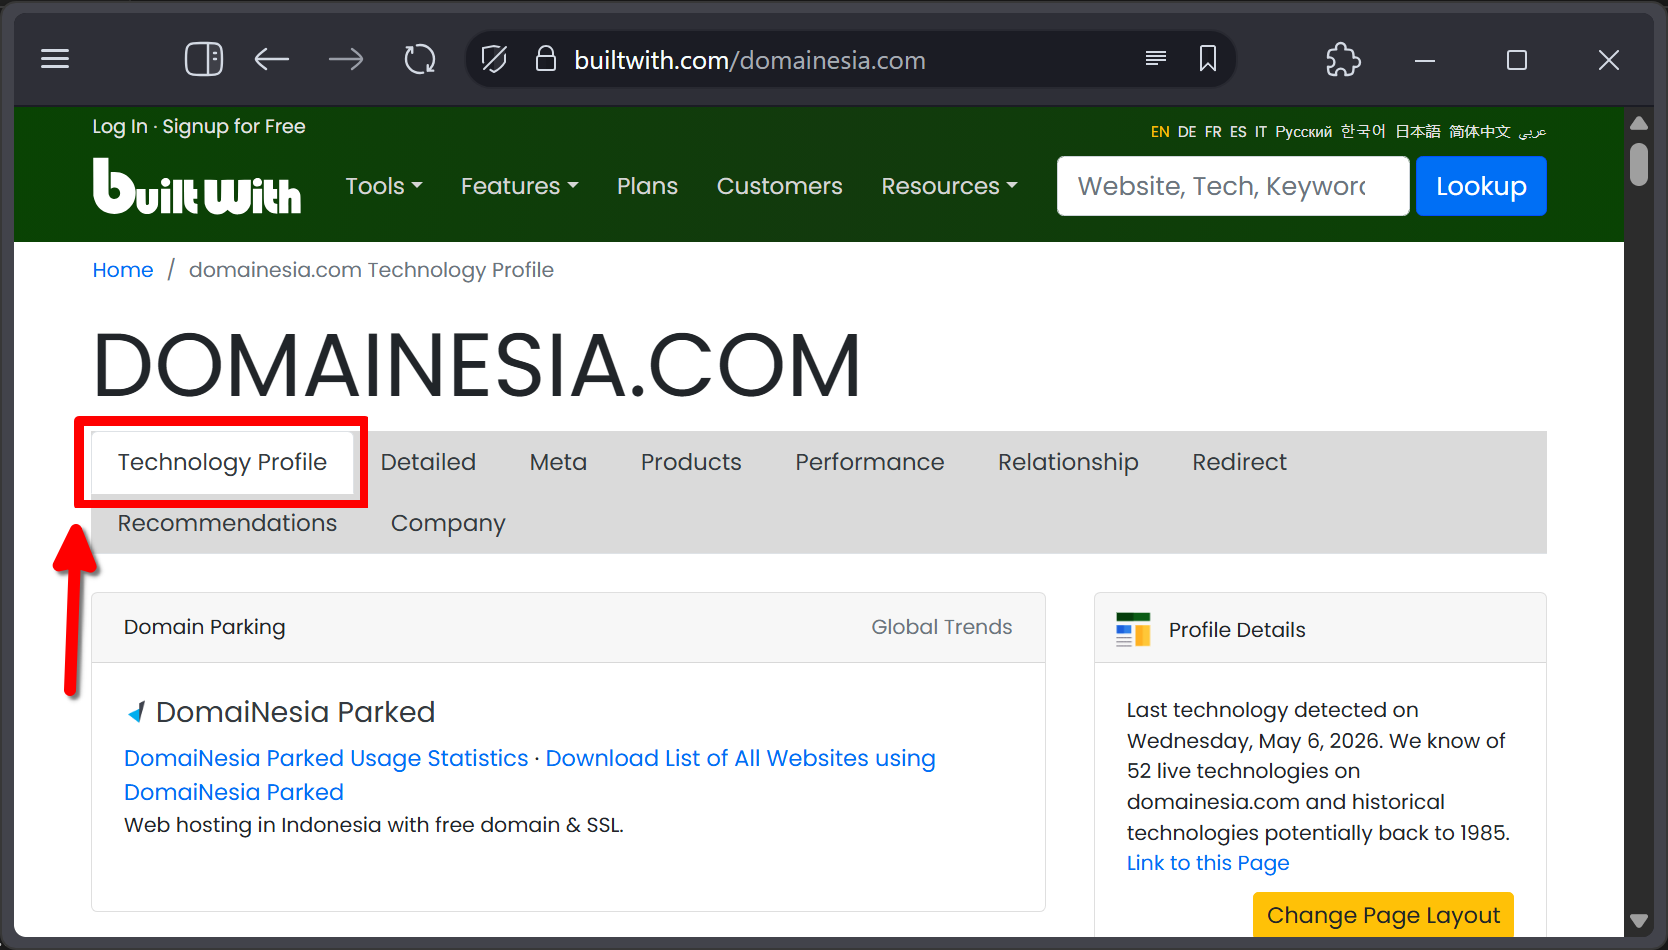Go back to the previous page
The image size is (1668, 950).
click(x=272, y=60)
